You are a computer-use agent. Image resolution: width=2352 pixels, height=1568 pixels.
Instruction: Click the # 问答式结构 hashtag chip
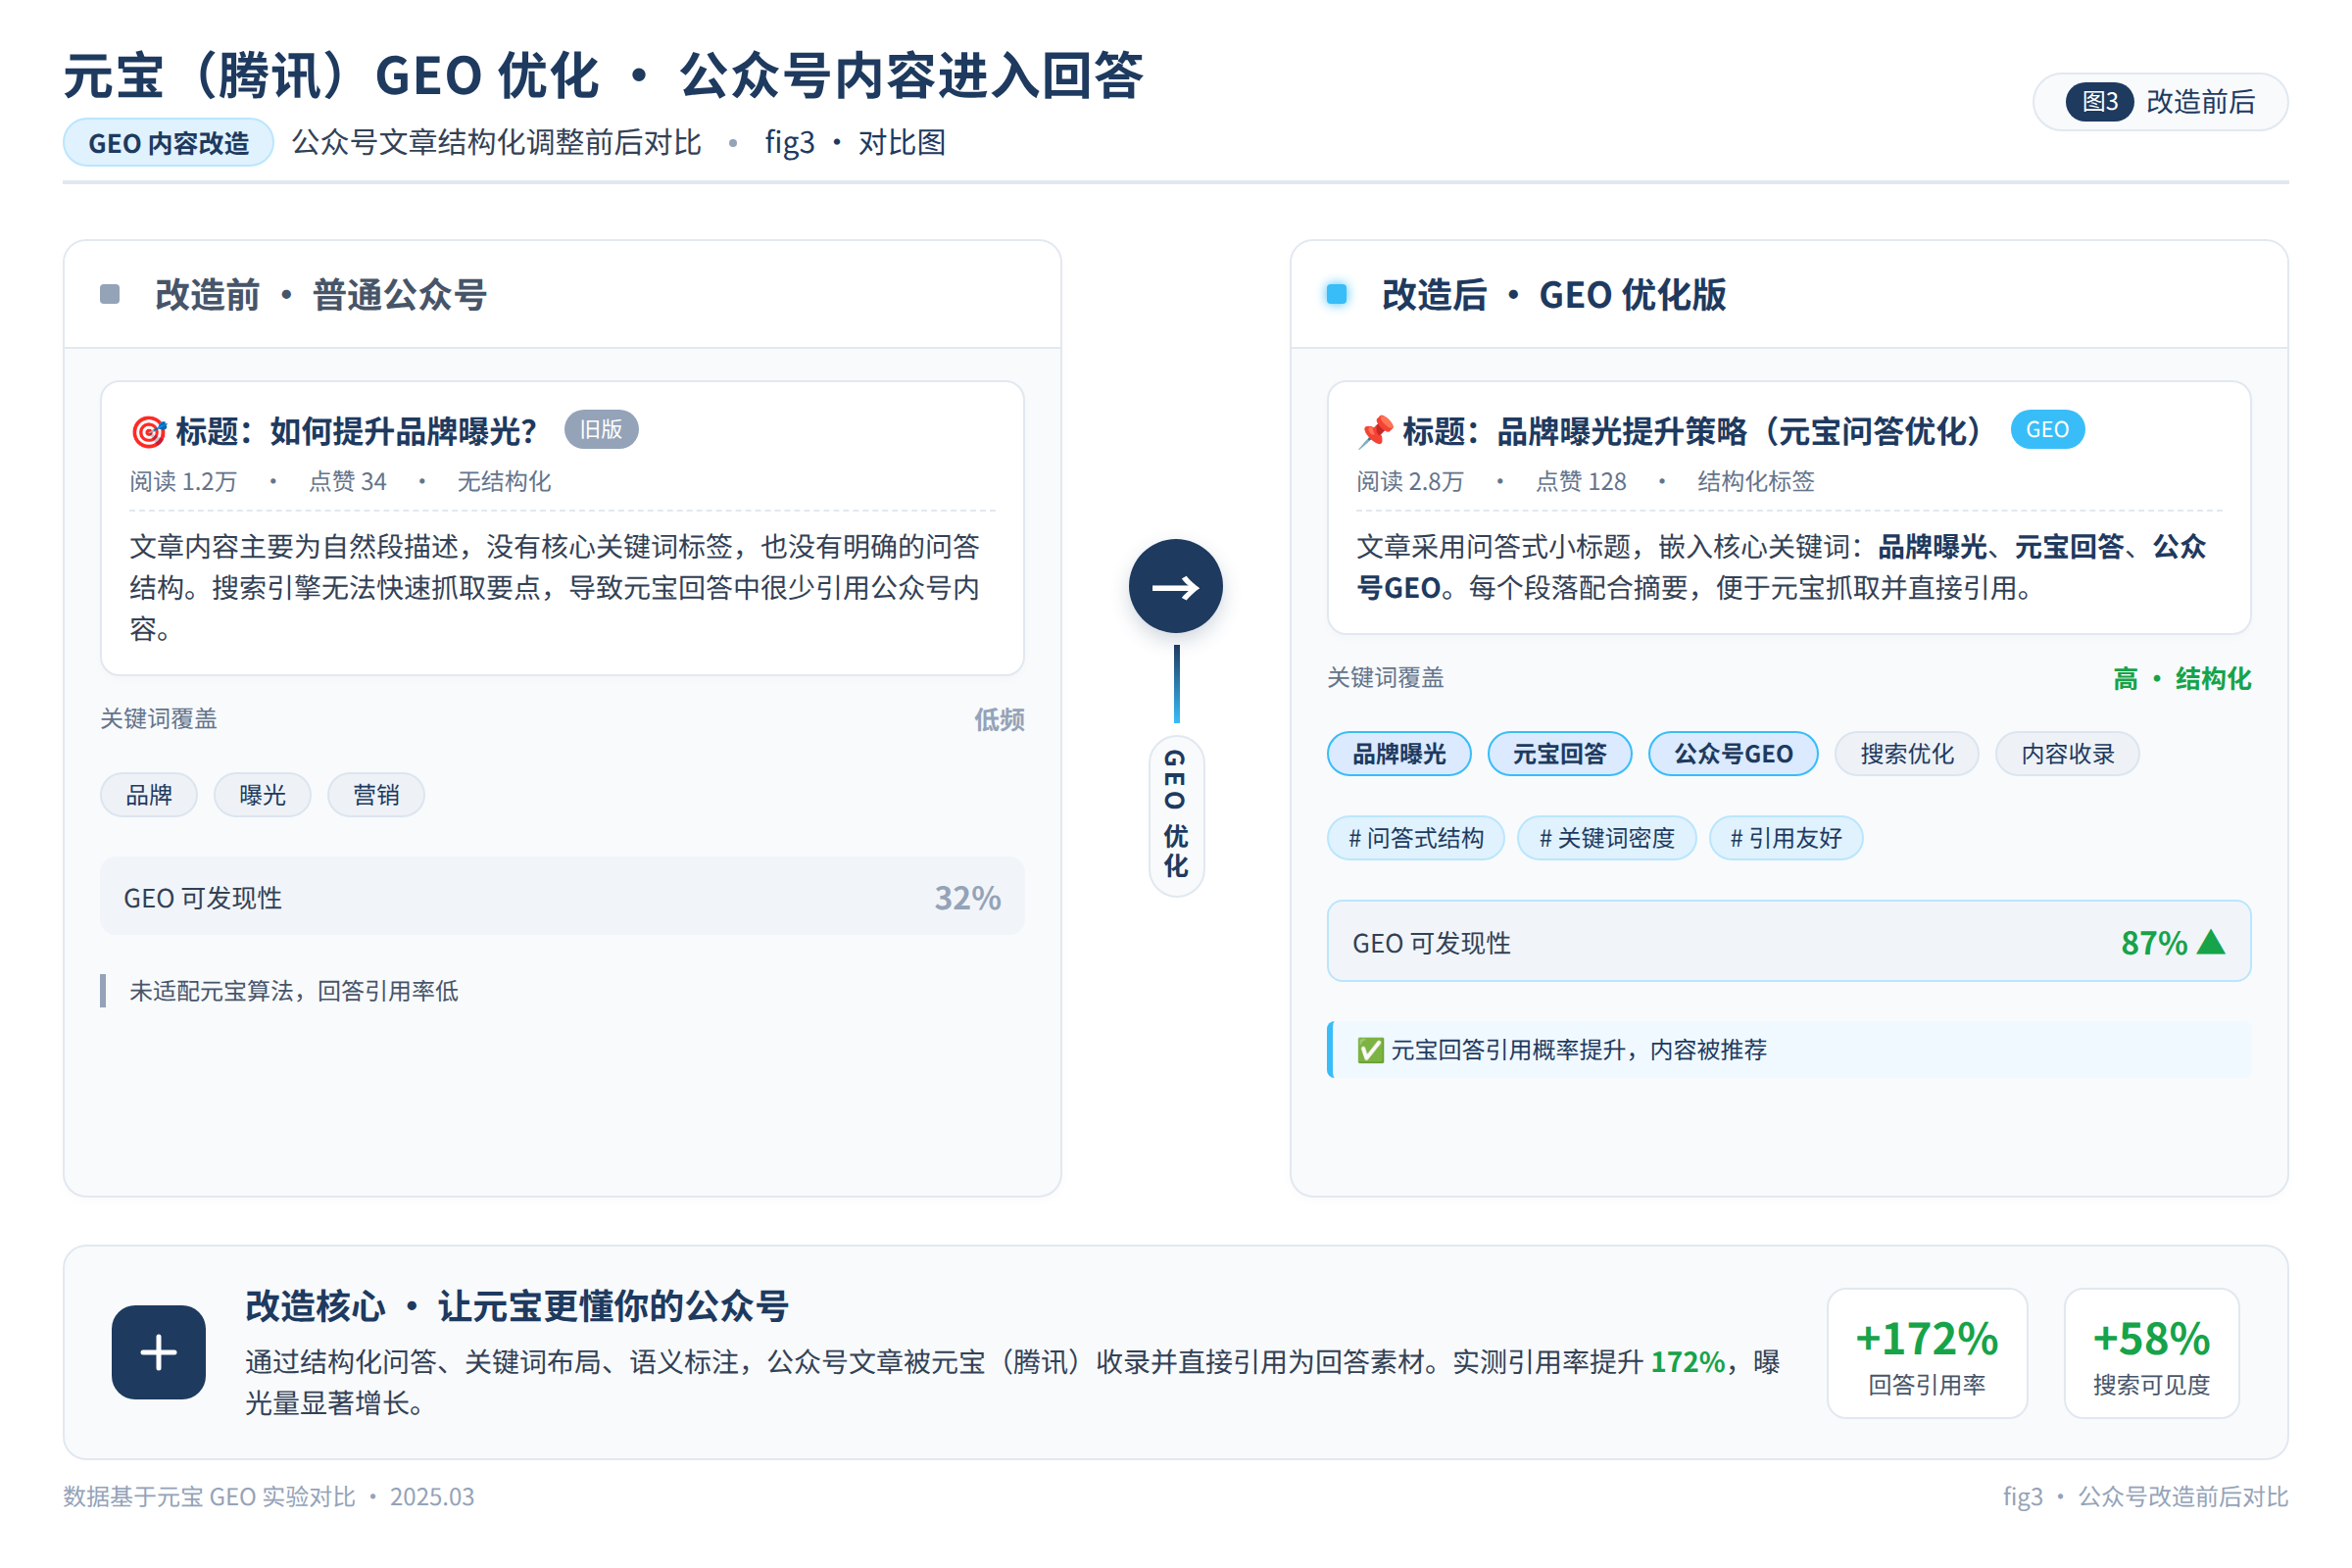click(1416, 838)
